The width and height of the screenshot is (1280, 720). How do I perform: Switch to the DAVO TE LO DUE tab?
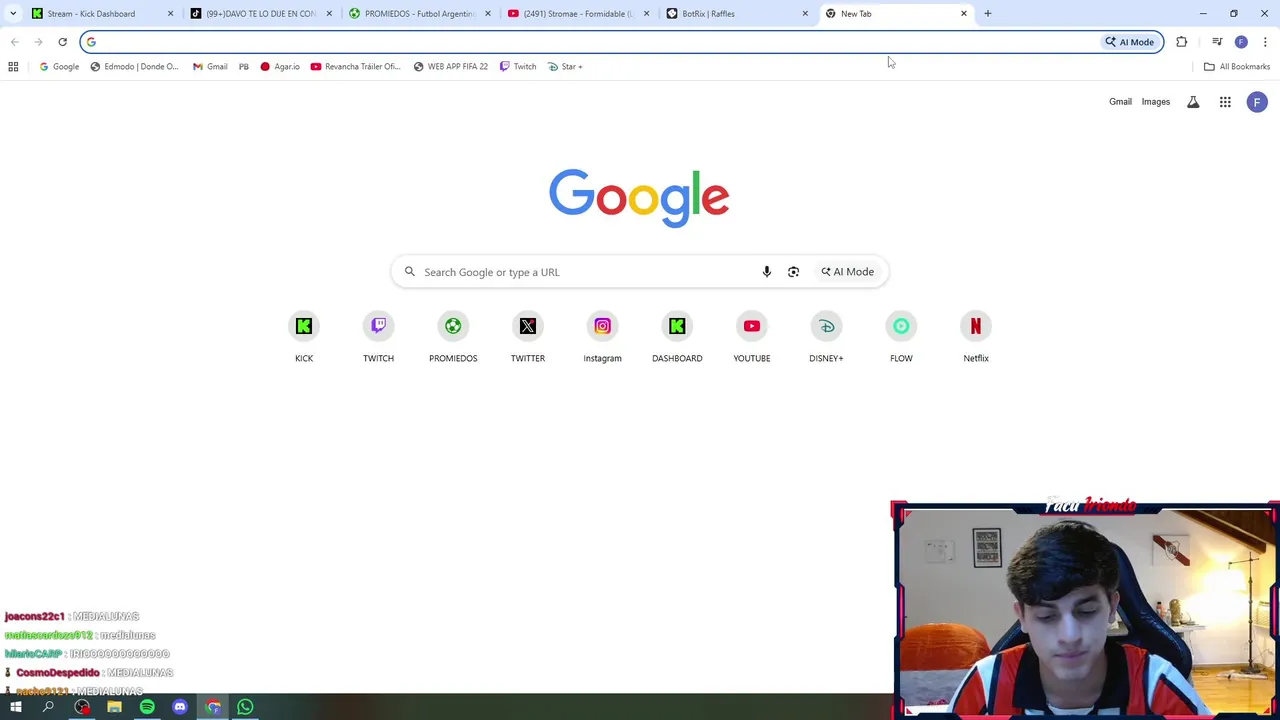point(260,14)
